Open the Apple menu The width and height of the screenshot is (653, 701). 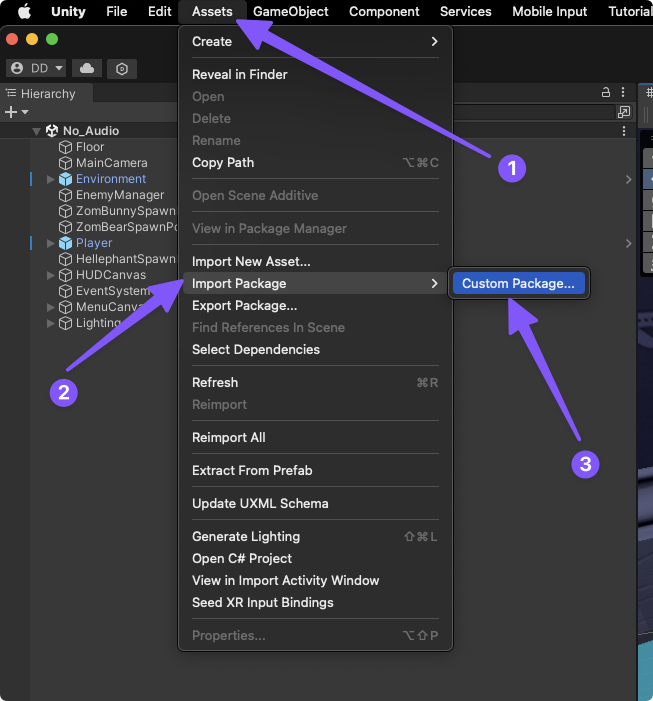24,12
